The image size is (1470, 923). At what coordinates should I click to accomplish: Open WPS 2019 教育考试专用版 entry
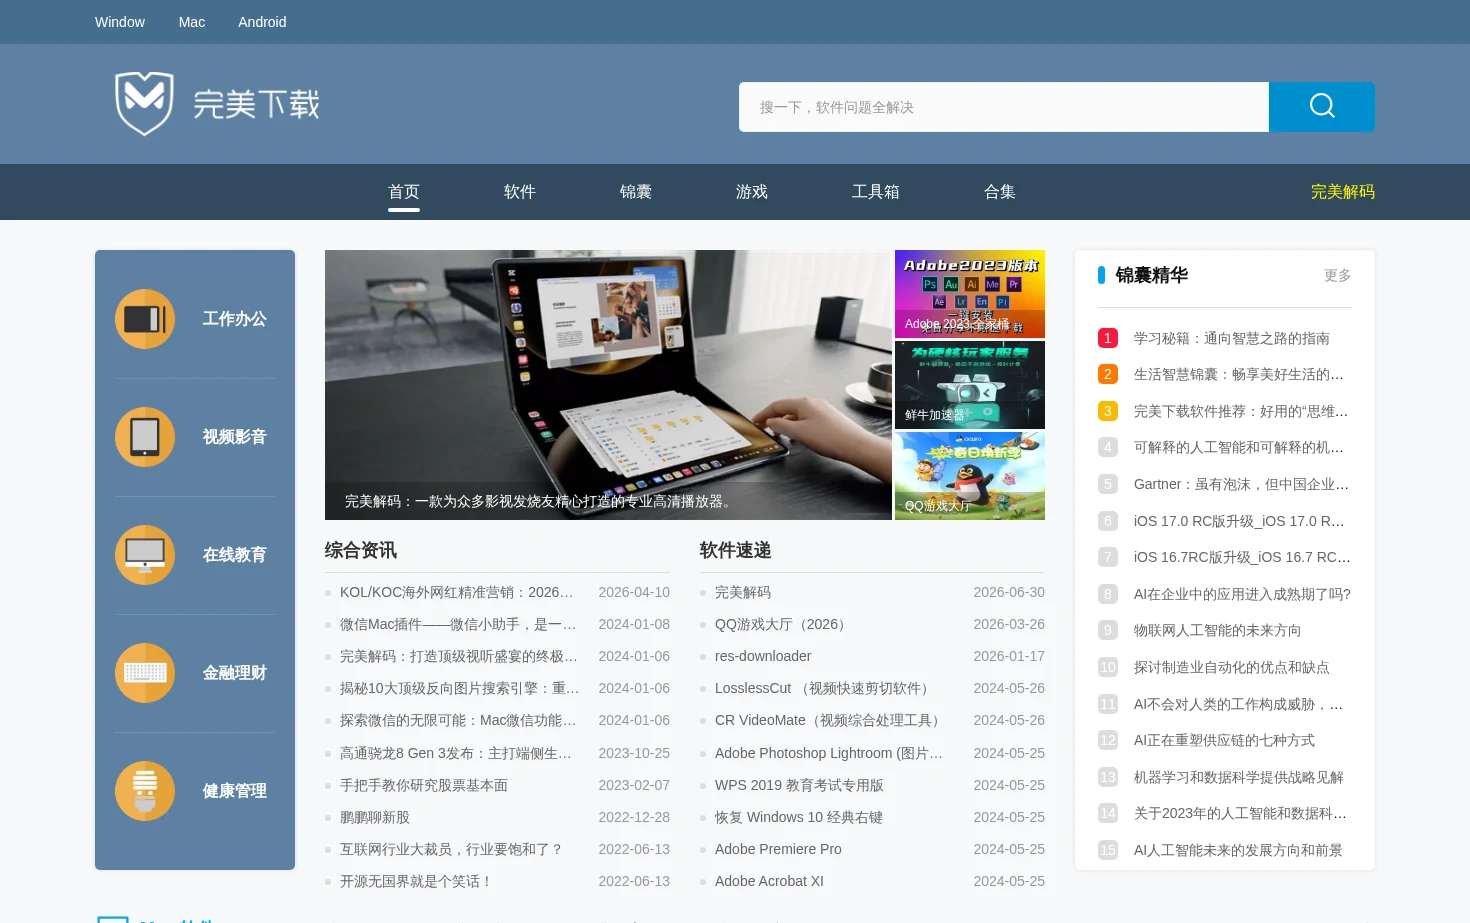(799, 786)
